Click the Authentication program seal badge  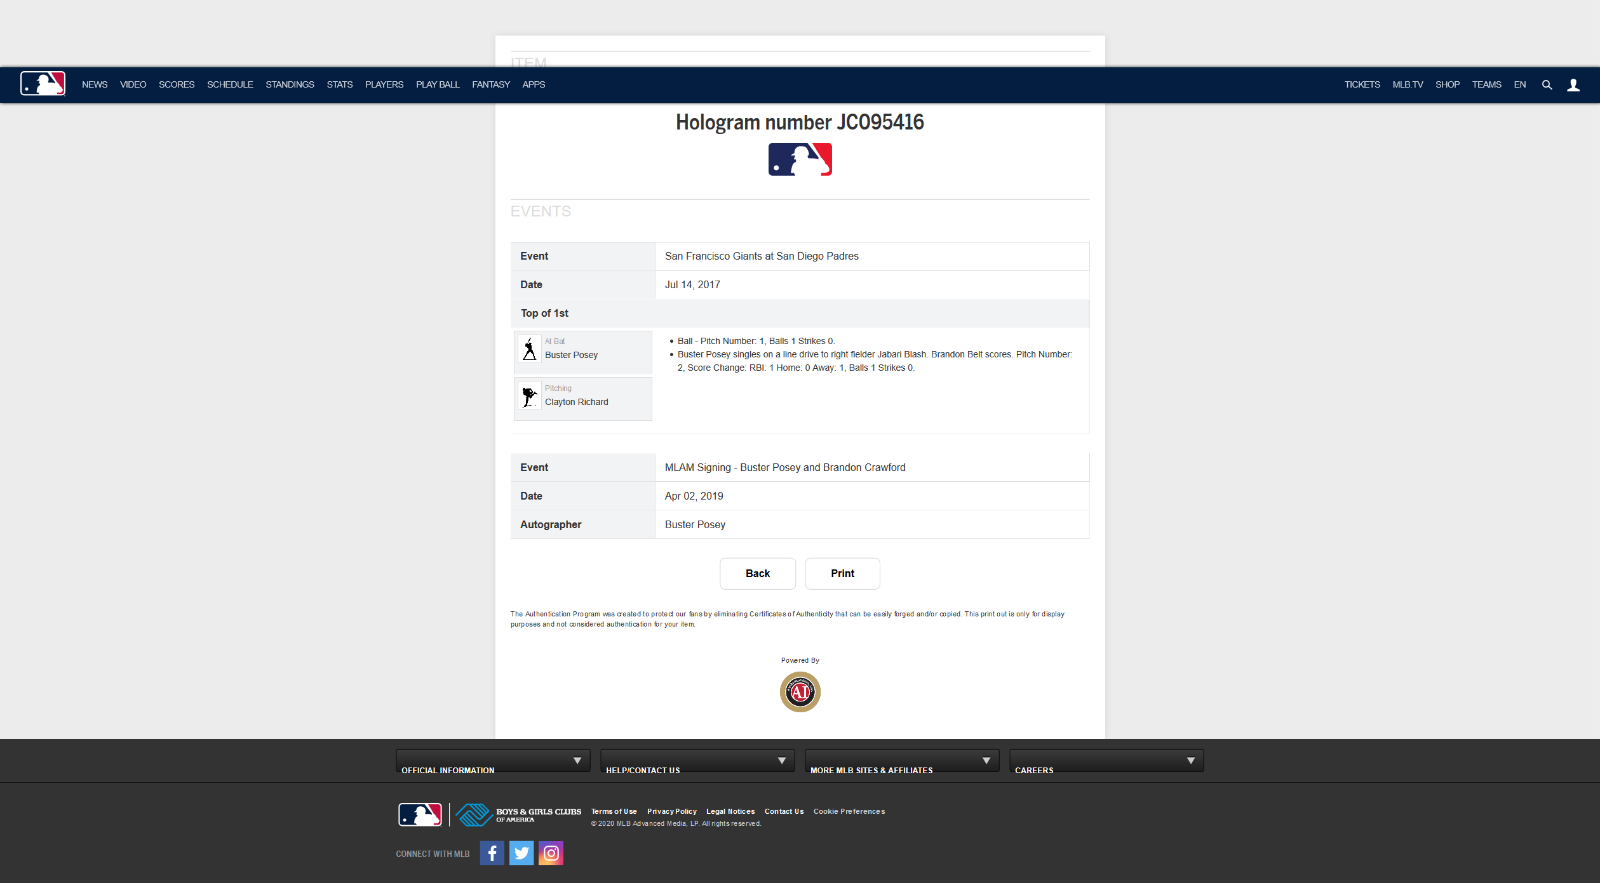800,691
